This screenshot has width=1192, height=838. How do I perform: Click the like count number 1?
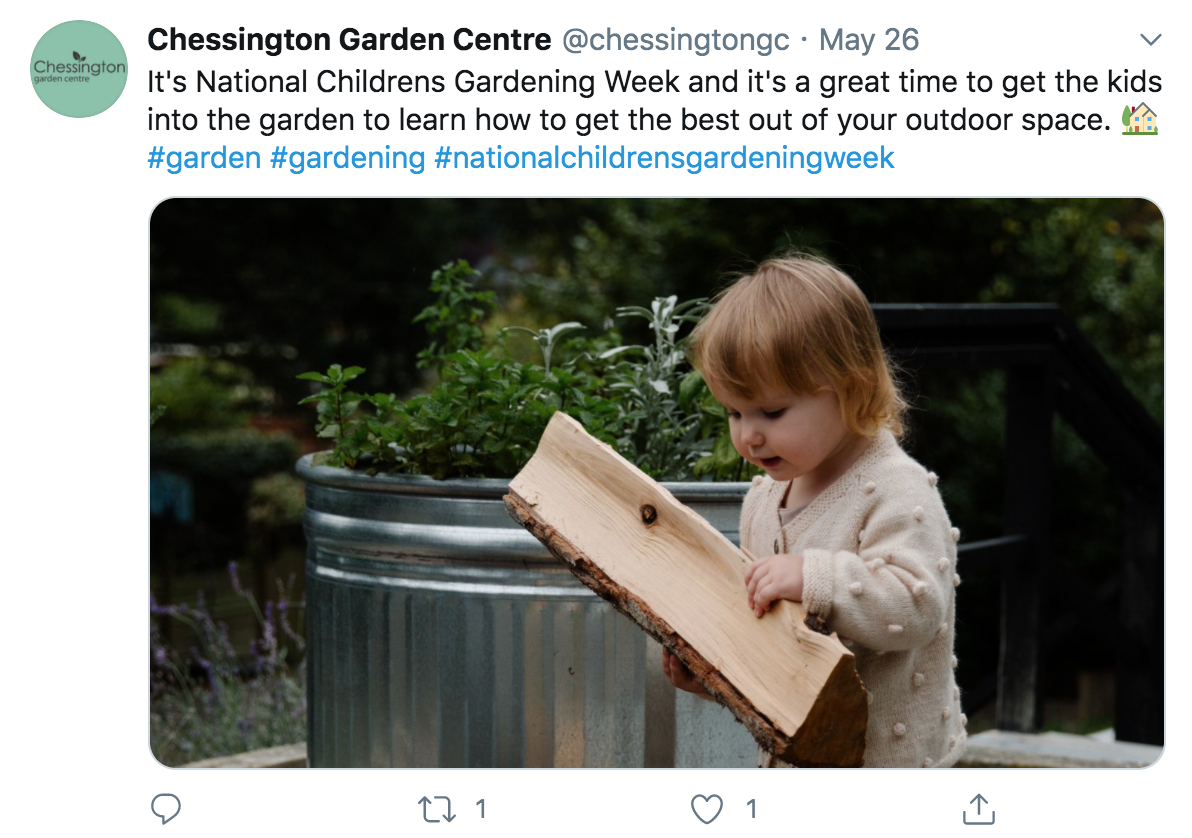point(751,809)
